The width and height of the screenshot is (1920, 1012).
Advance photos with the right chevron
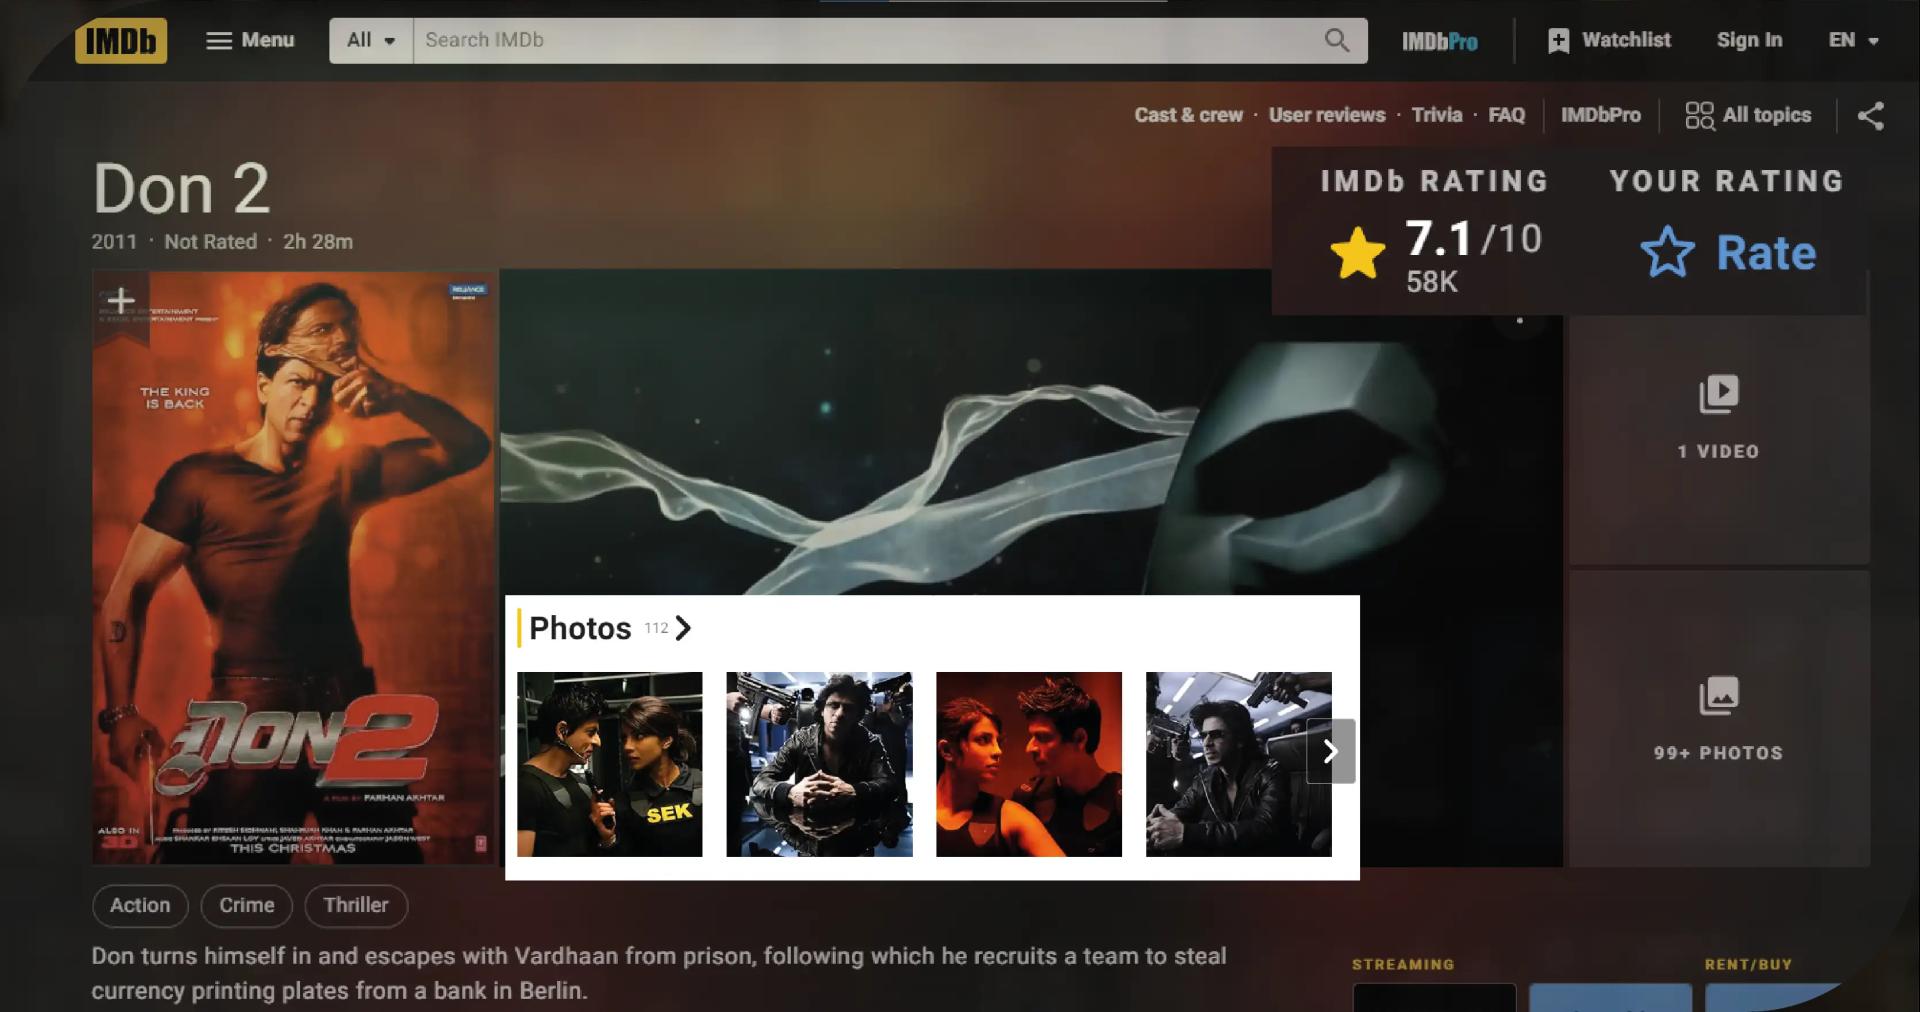1331,751
